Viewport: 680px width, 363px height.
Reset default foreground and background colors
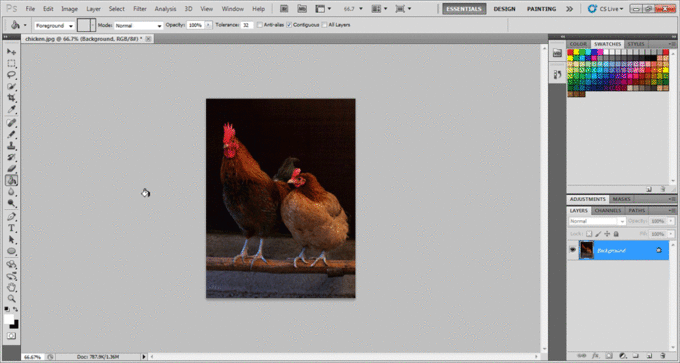coord(7,309)
